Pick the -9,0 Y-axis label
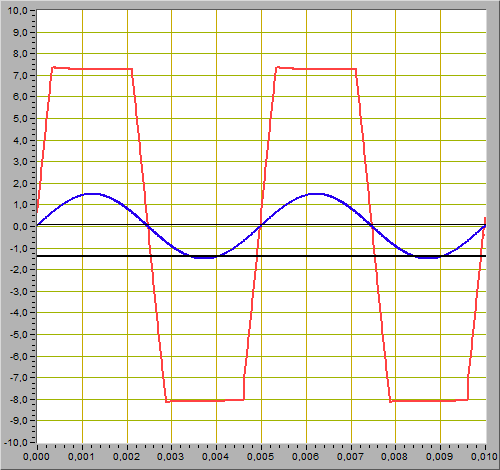The height and width of the screenshot is (470, 500). (x=18, y=421)
